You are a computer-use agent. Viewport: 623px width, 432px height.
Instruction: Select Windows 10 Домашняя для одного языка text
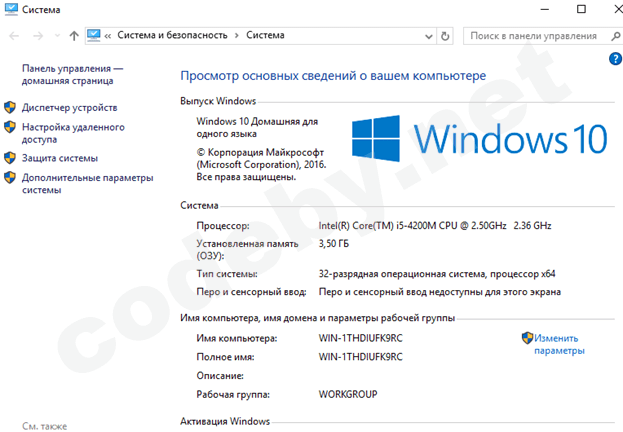[x=257, y=128]
